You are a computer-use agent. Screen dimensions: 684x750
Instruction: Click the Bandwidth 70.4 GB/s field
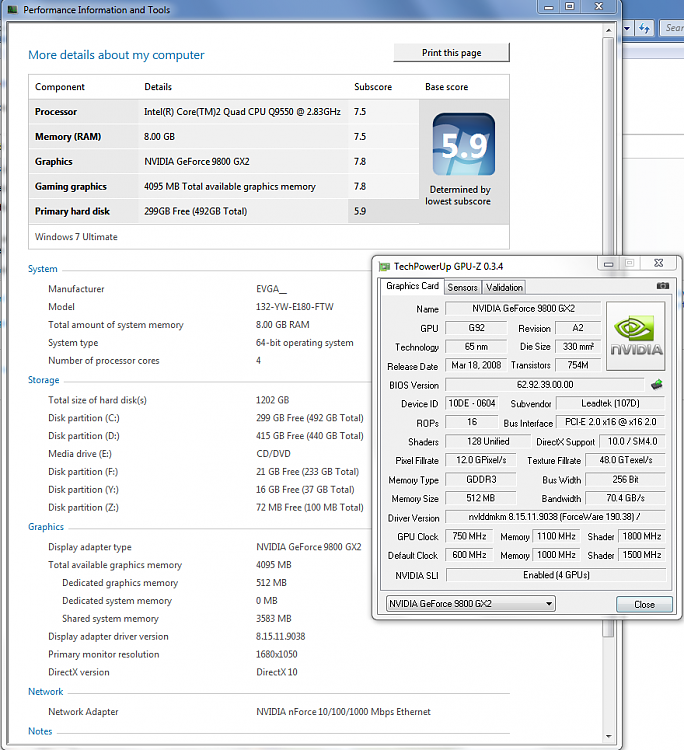(x=625, y=498)
